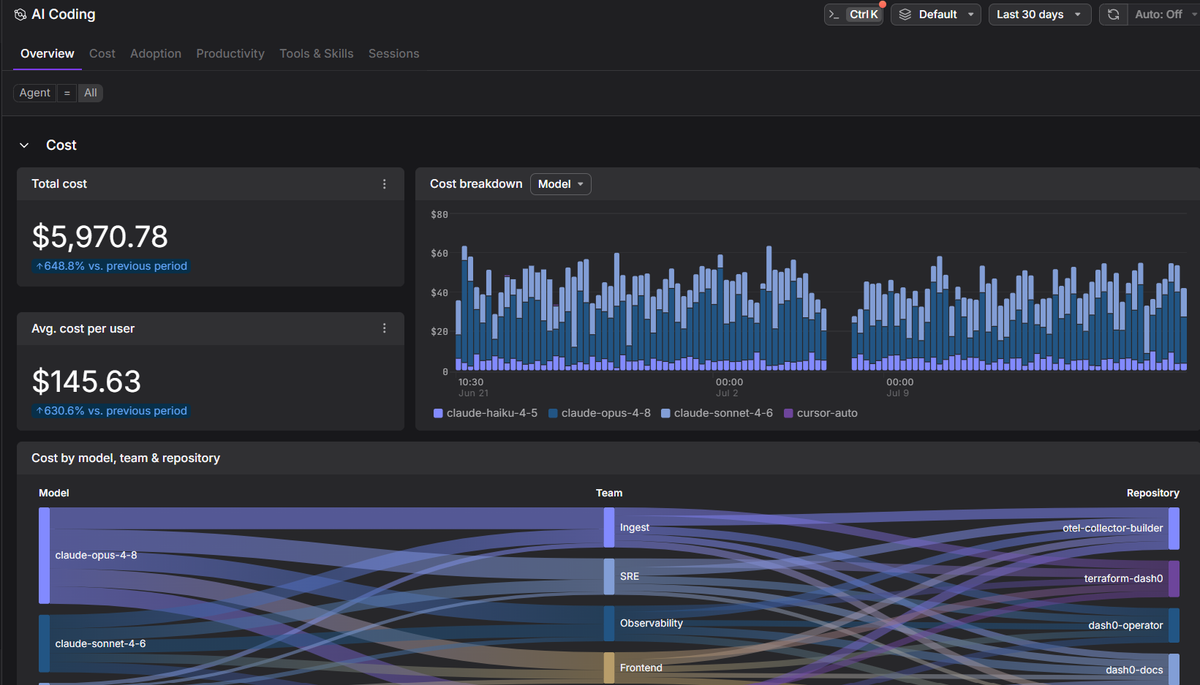Select the claude-sonnet-4-6 model node
The image size is (1200, 685).
tap(44, 643)
